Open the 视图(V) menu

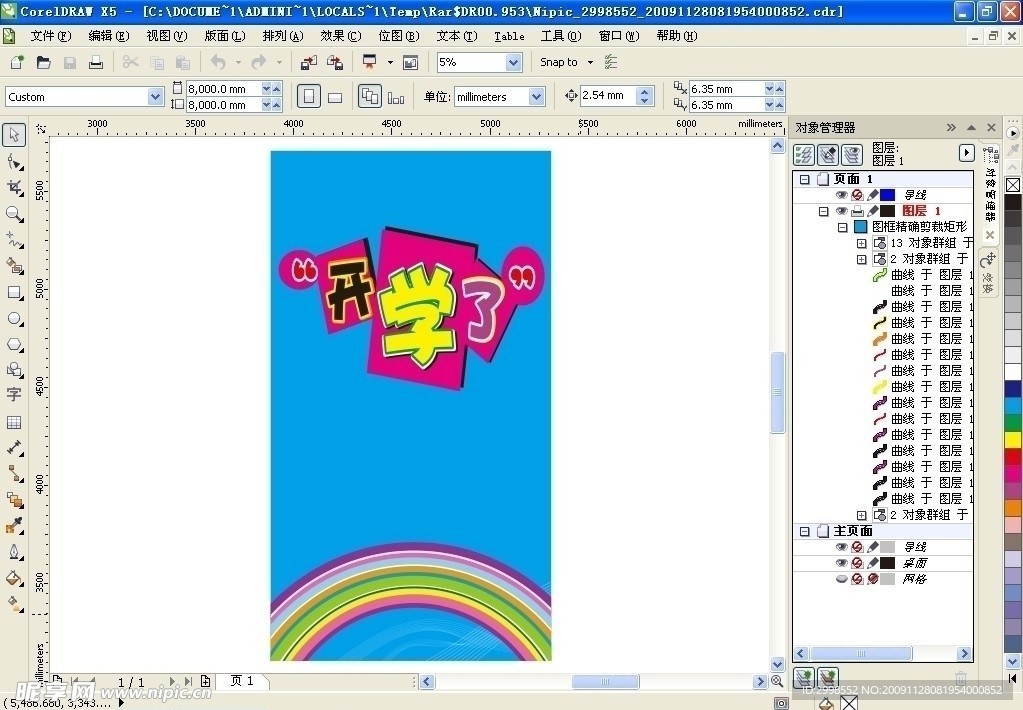(167, 36)
